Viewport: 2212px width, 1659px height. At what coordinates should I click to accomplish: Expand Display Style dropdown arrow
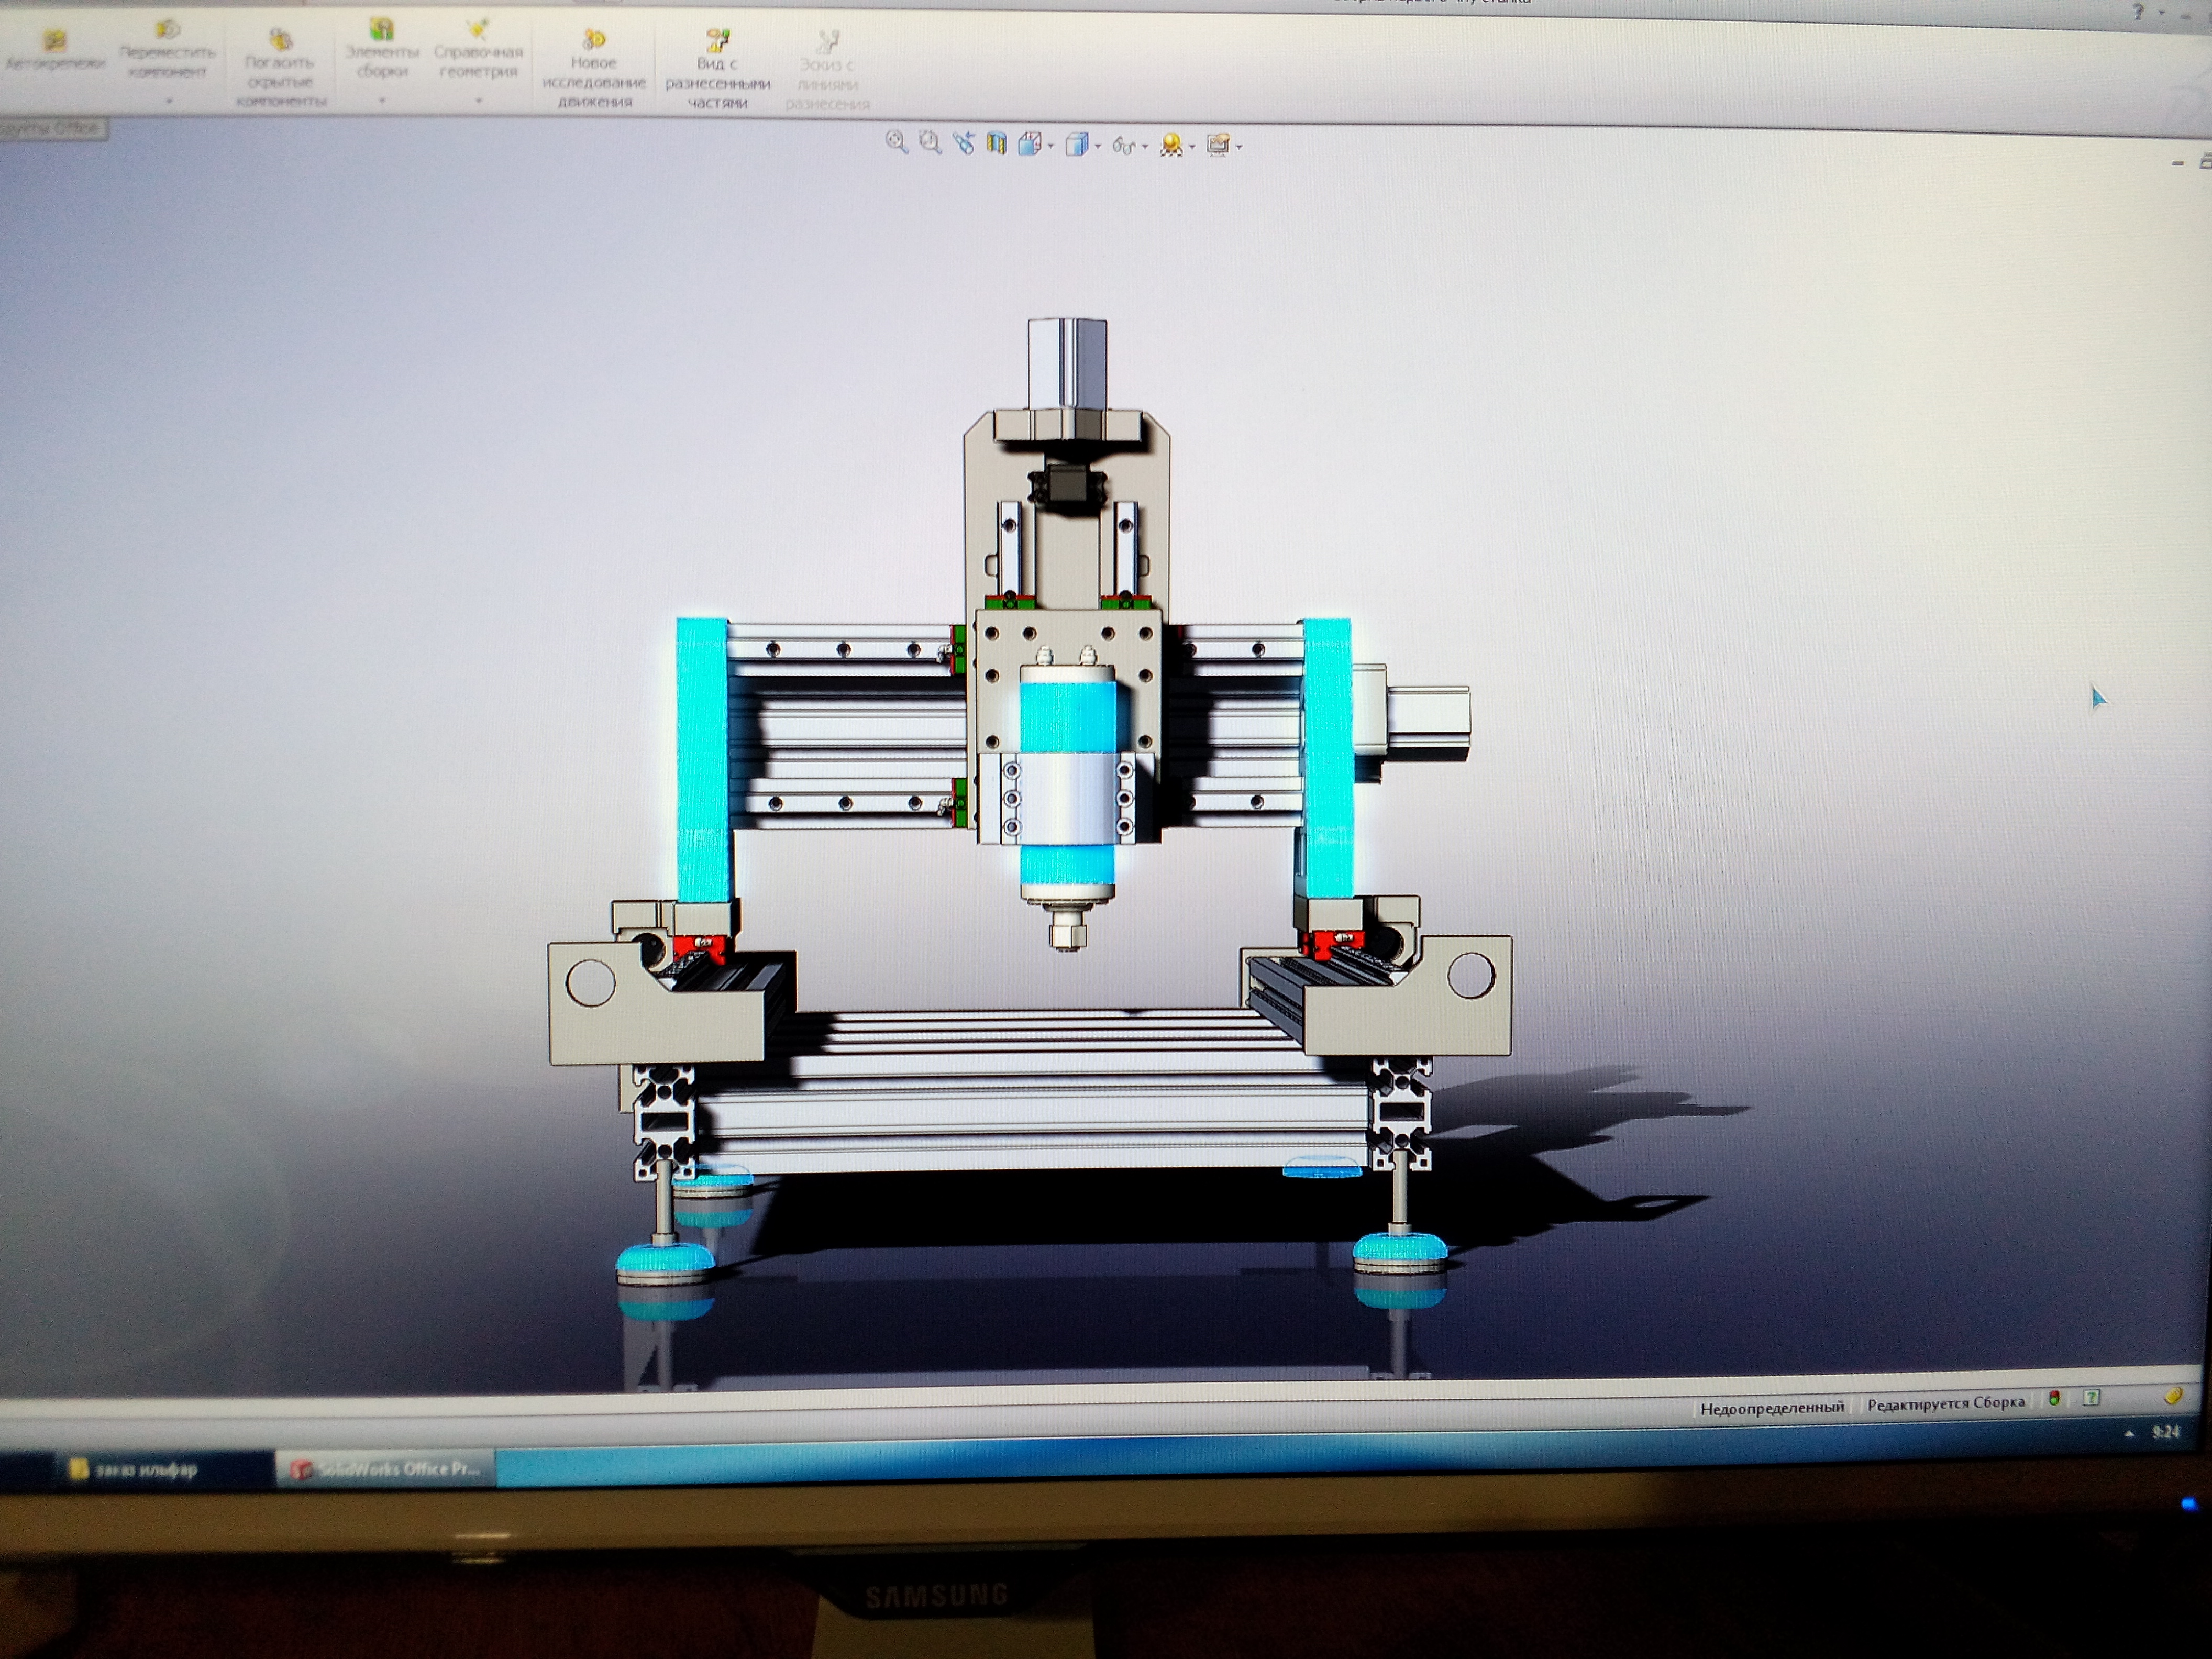pos(1098,147)
